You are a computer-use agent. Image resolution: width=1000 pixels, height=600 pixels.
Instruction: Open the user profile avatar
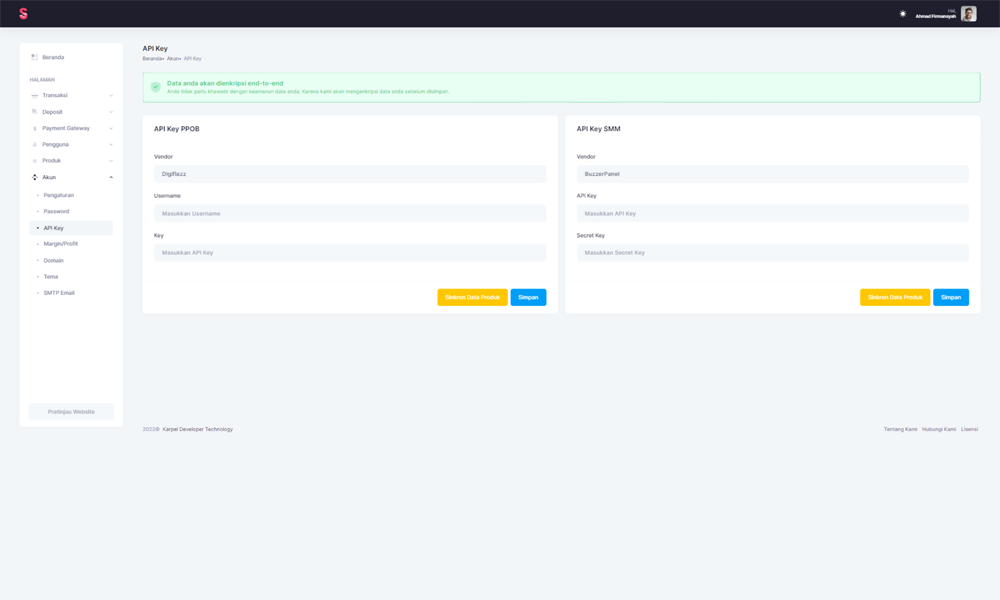968,14
